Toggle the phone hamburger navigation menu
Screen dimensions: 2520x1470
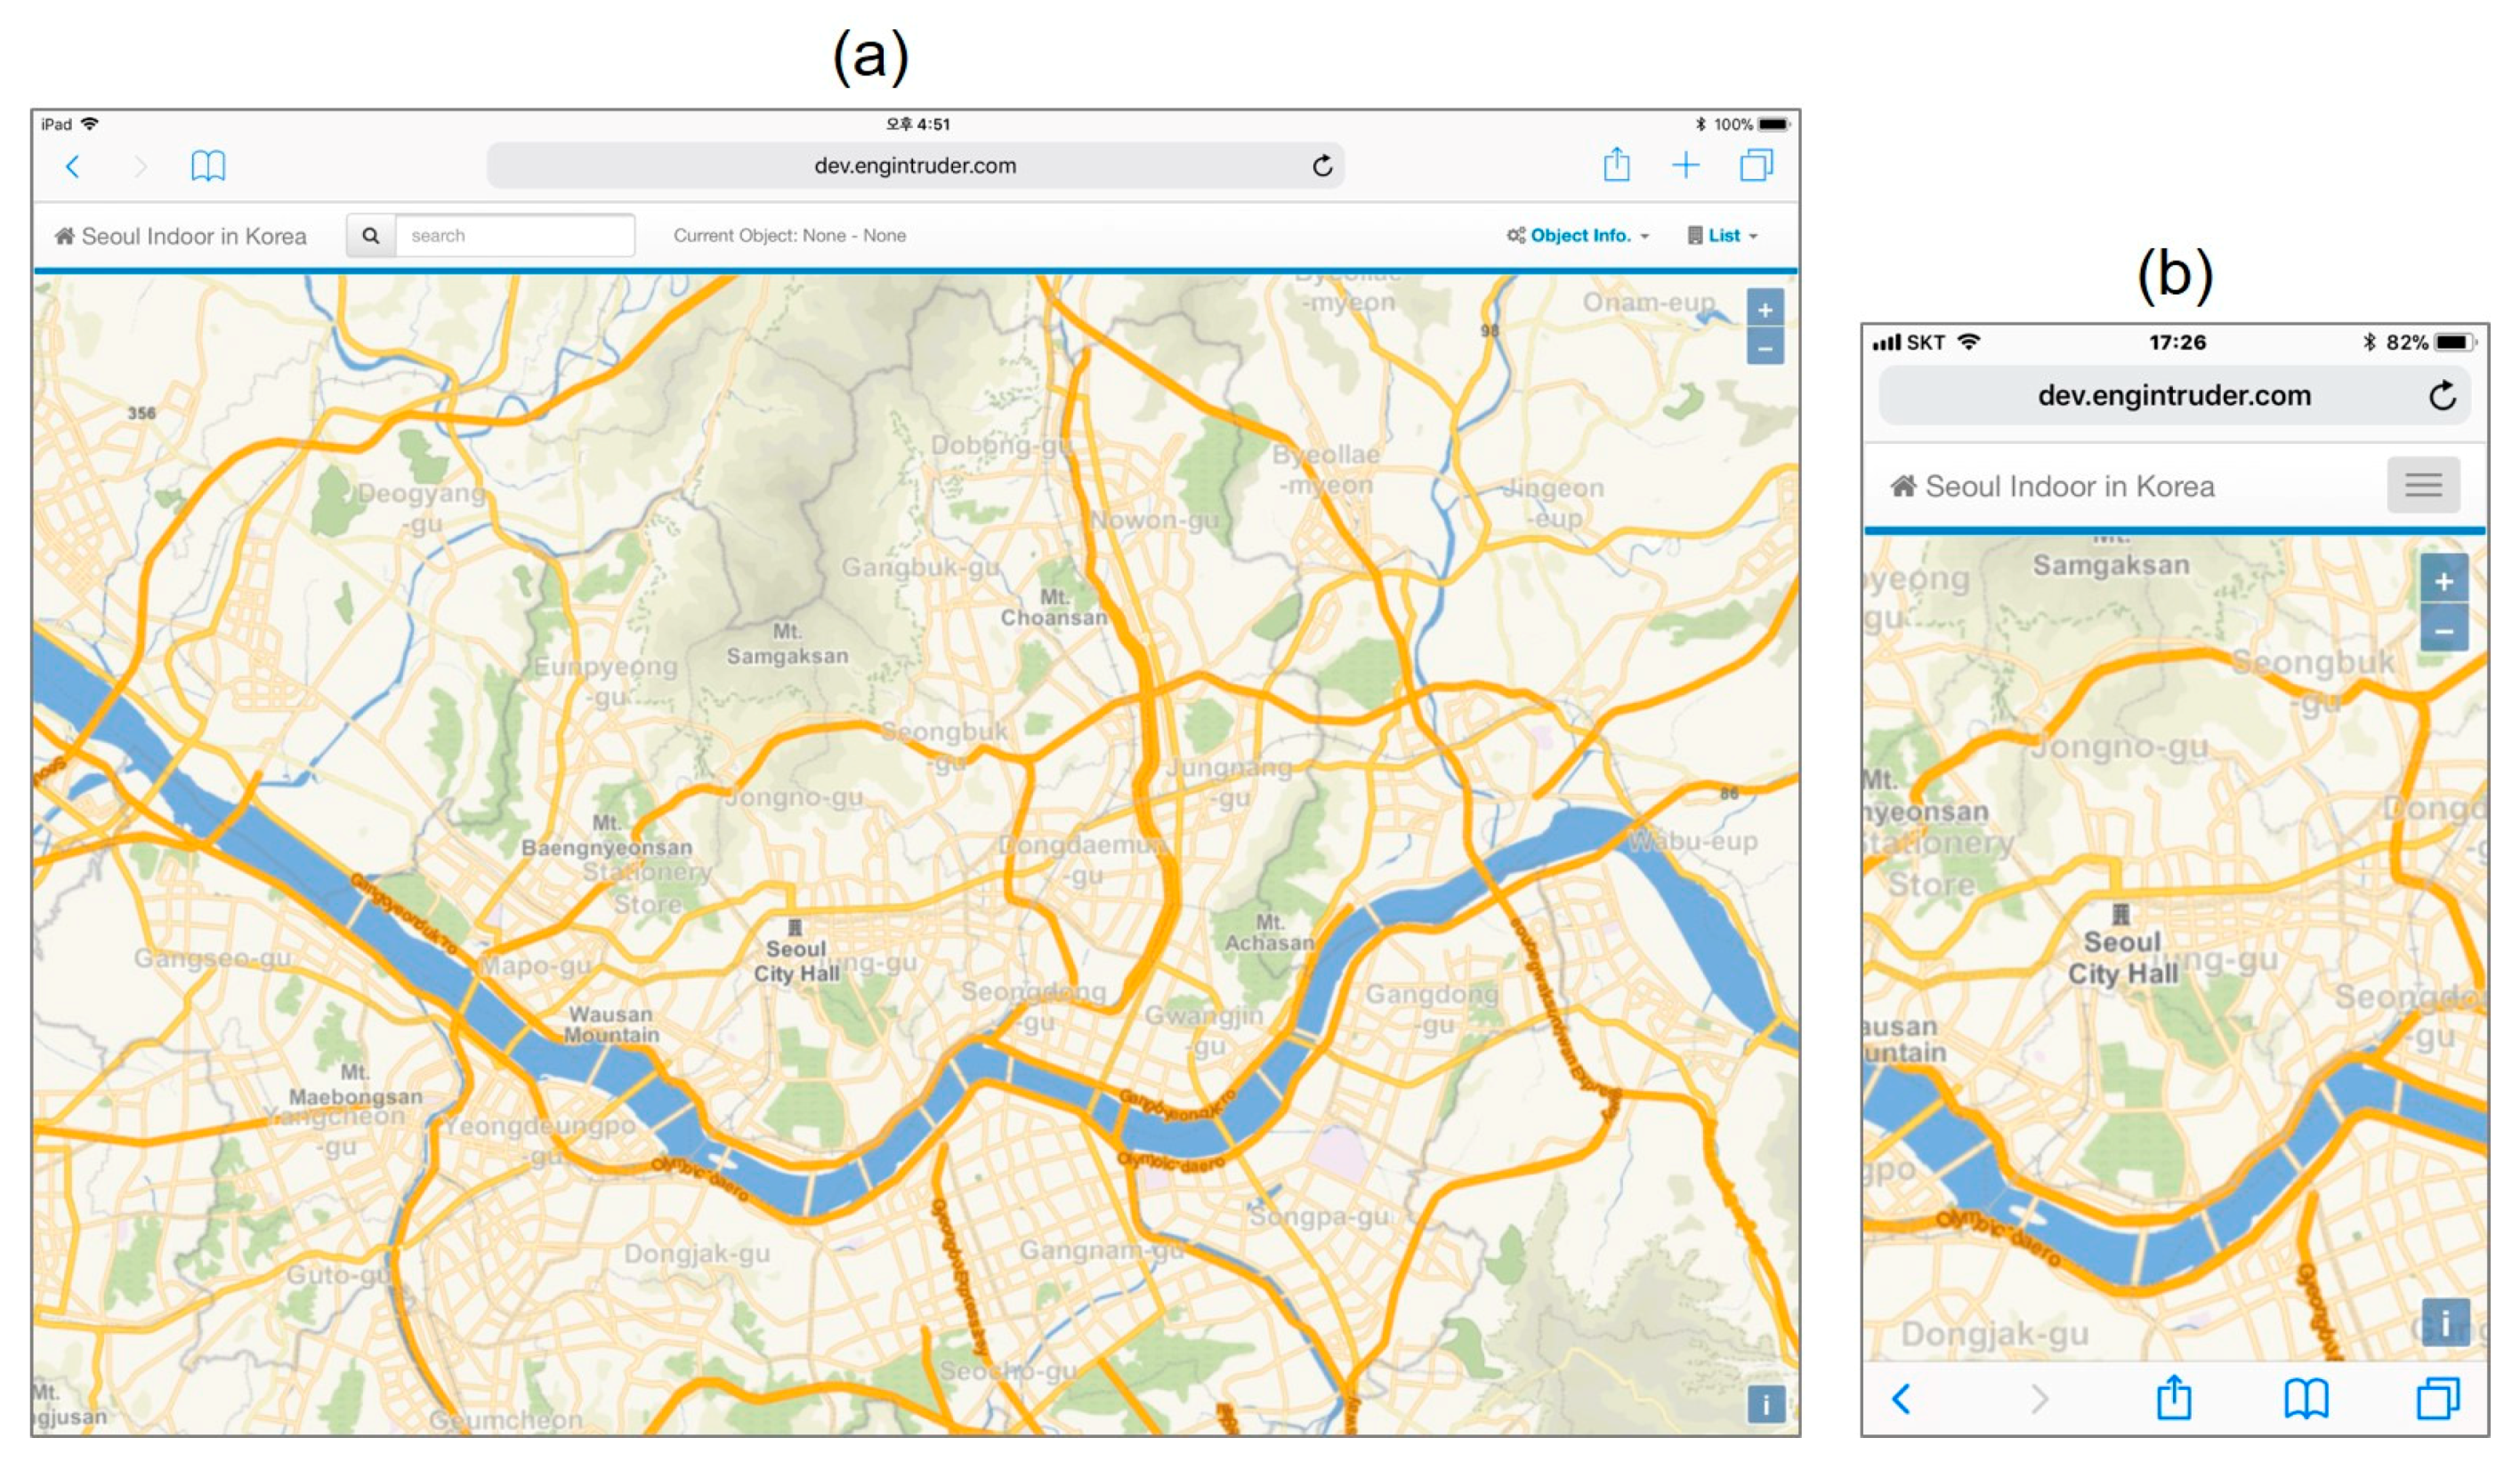tap(2423, 486)
